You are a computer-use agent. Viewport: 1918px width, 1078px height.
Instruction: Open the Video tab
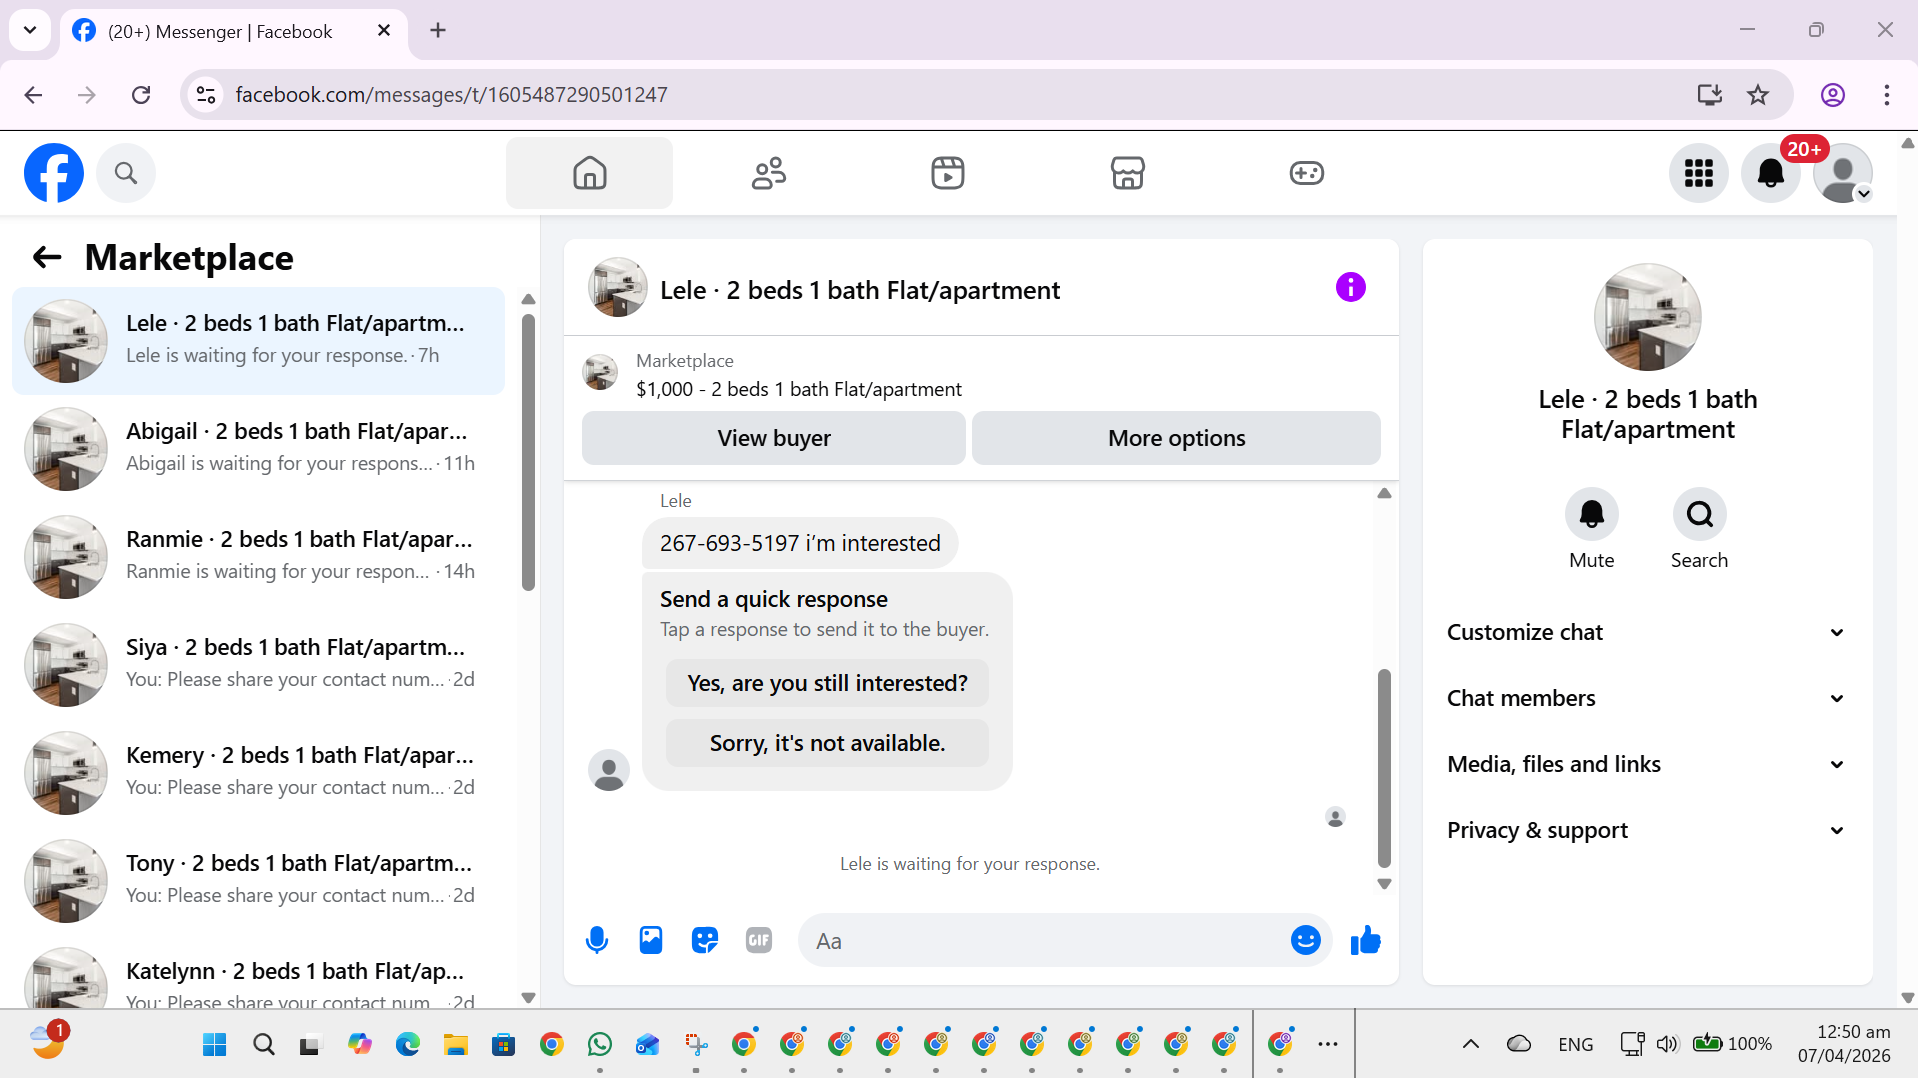[948, 173]
